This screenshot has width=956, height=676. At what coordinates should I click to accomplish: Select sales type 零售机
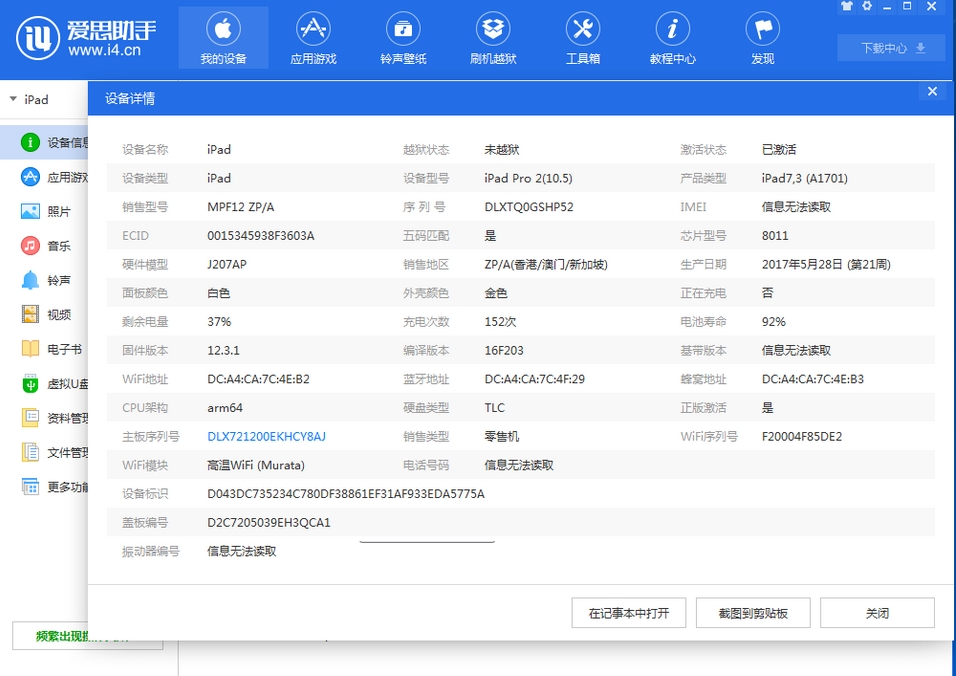502,436
